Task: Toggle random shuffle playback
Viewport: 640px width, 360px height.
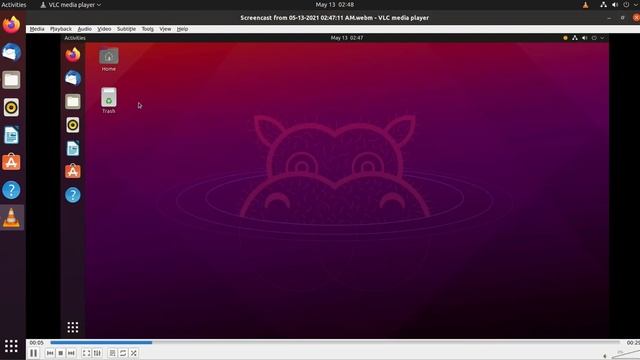Action: tap(133, 353)
